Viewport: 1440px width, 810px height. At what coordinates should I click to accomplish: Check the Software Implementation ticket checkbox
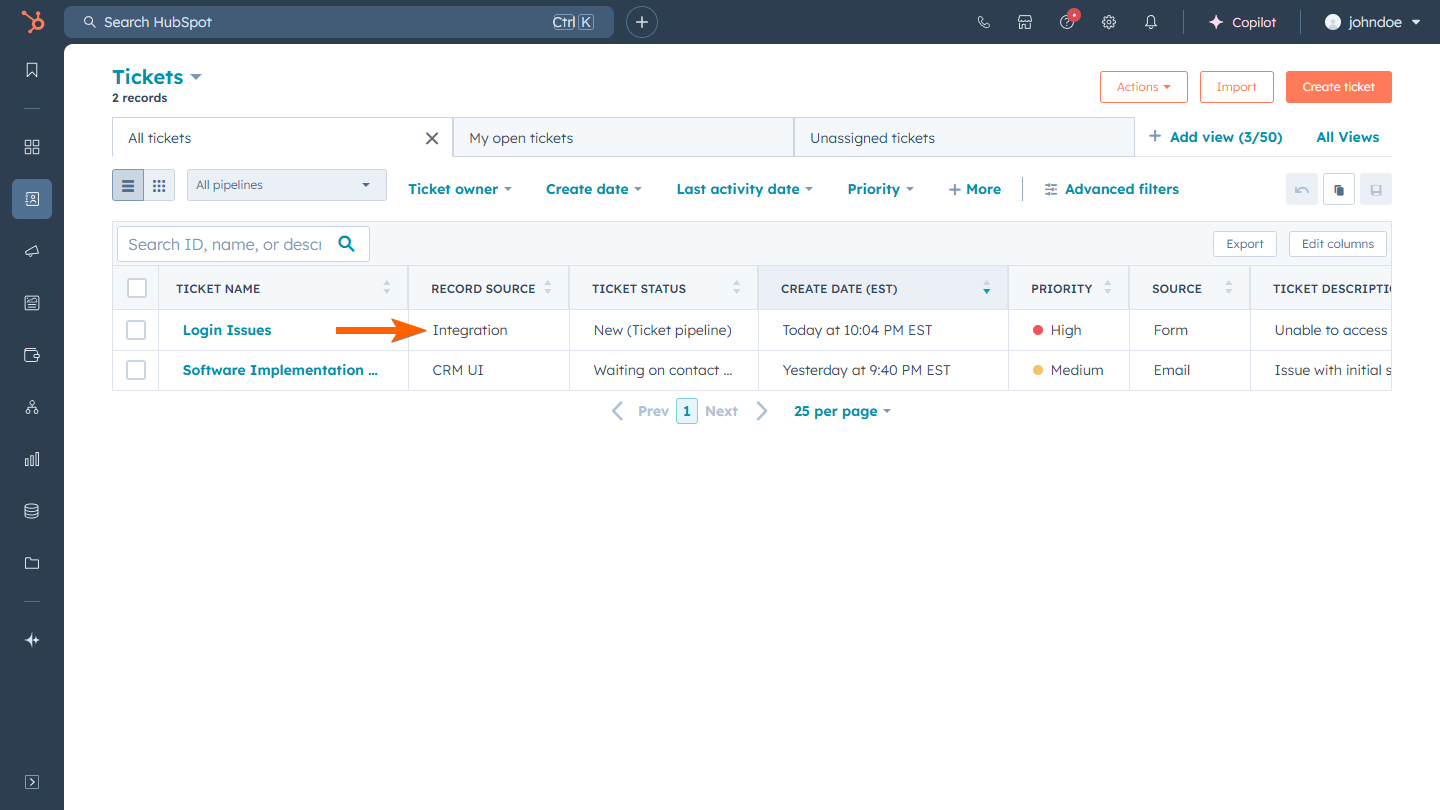136,370
